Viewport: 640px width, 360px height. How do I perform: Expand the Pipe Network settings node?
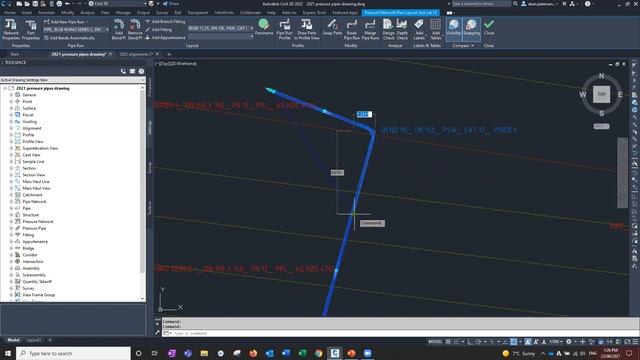[11, 202]
